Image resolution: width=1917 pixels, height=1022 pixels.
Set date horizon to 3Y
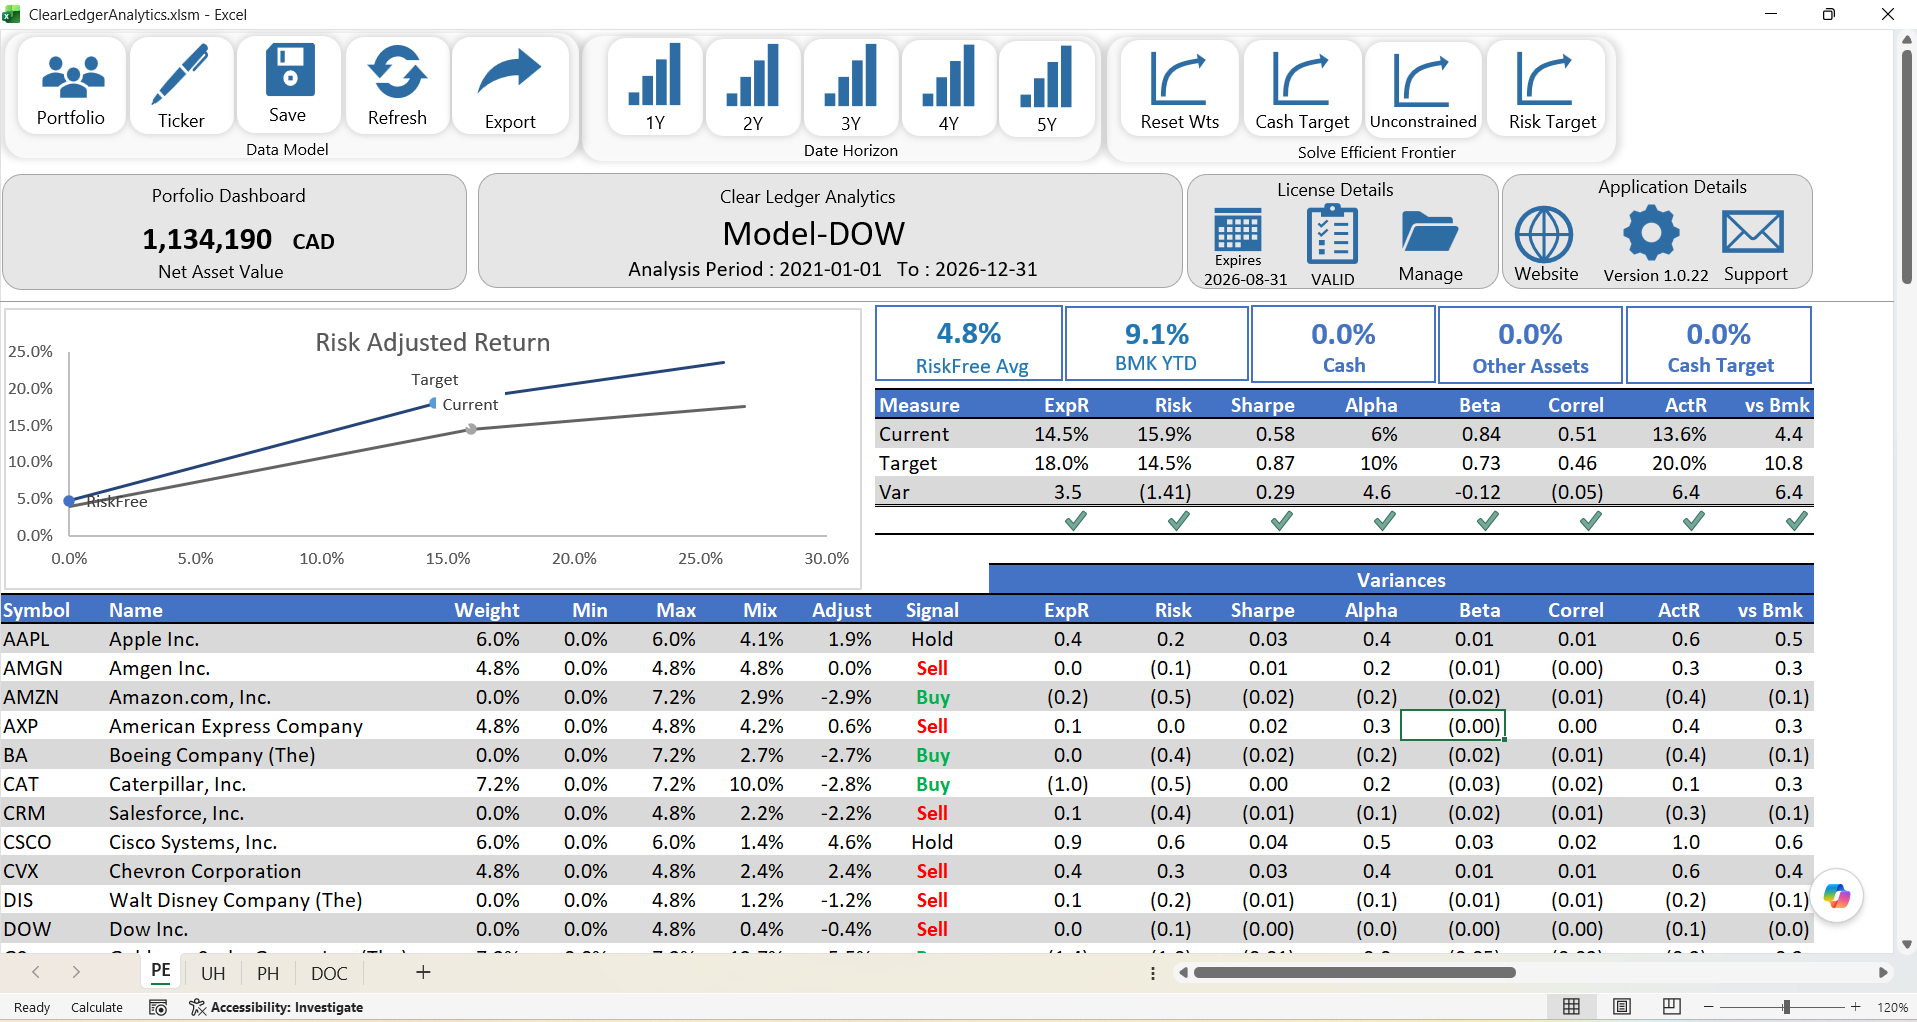coord(850,75)
